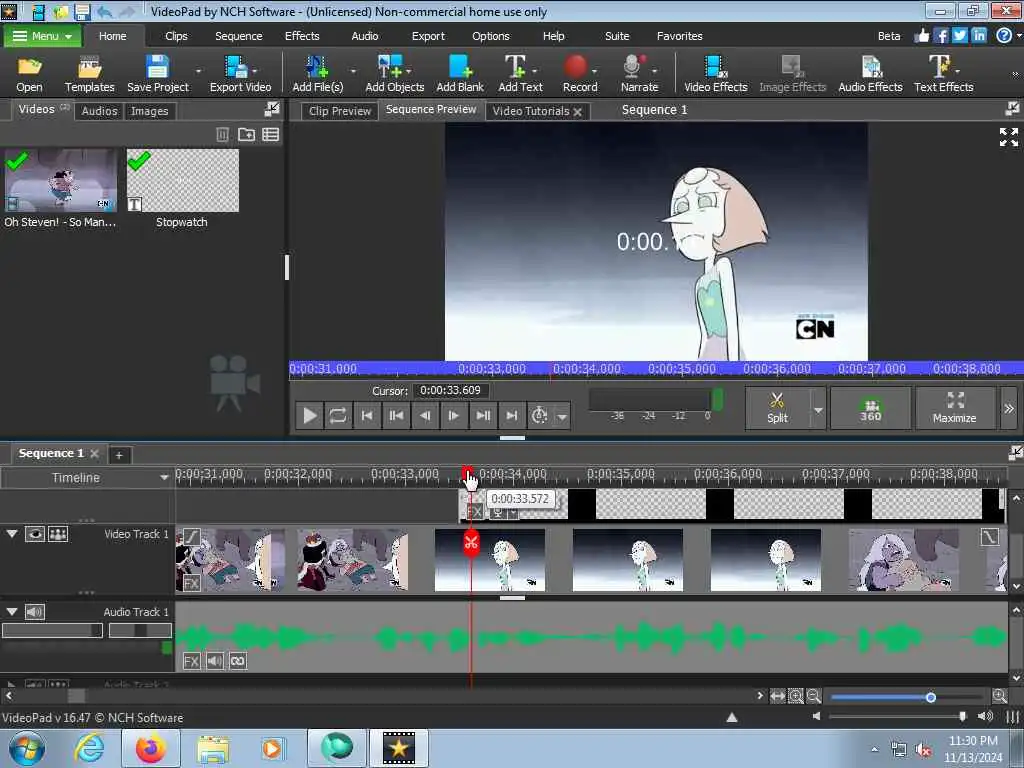The width and height of the screenshot is (1024, 768).
Task: Open the Record dropdown arrow
Action: [594, 71]
